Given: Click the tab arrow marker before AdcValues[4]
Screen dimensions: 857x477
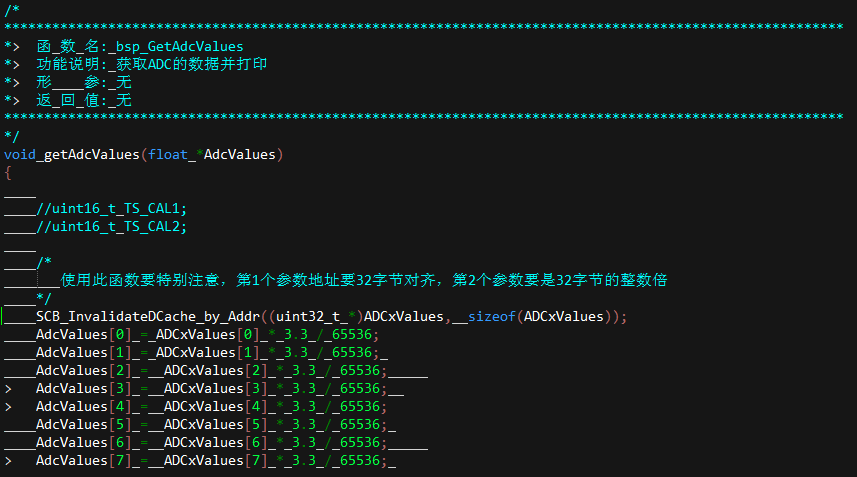Looking at the screenshot, I should (8, 407).
